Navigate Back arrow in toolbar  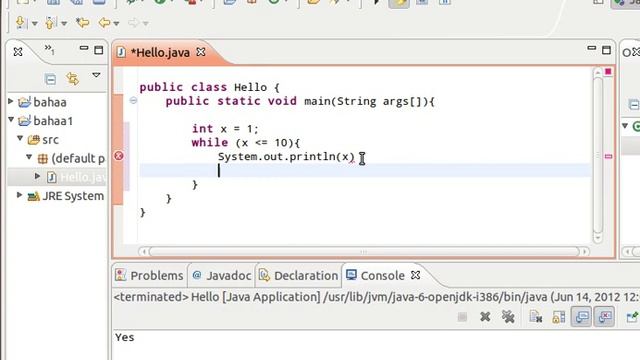coord(104,22)
